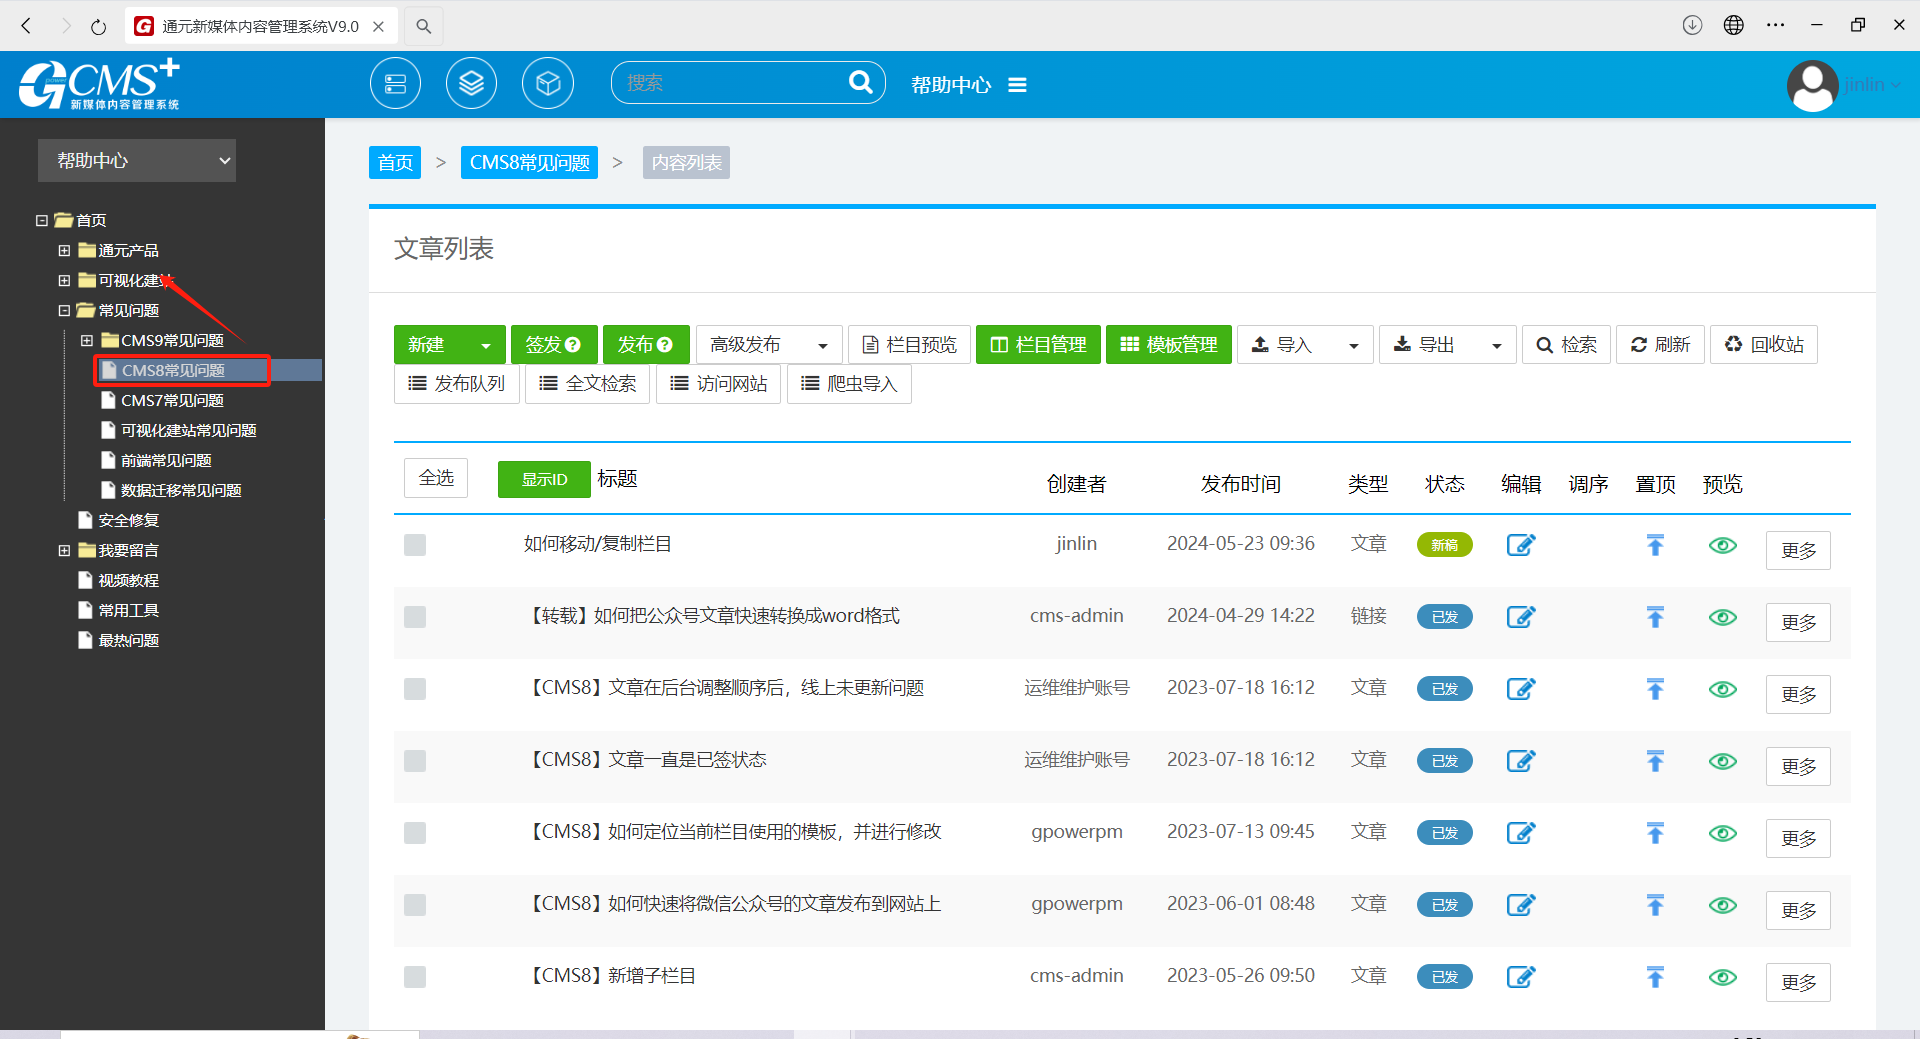Click the 栏目管理 button
Screen dimensions: 1920x1039
click(x=1038, y=345)
